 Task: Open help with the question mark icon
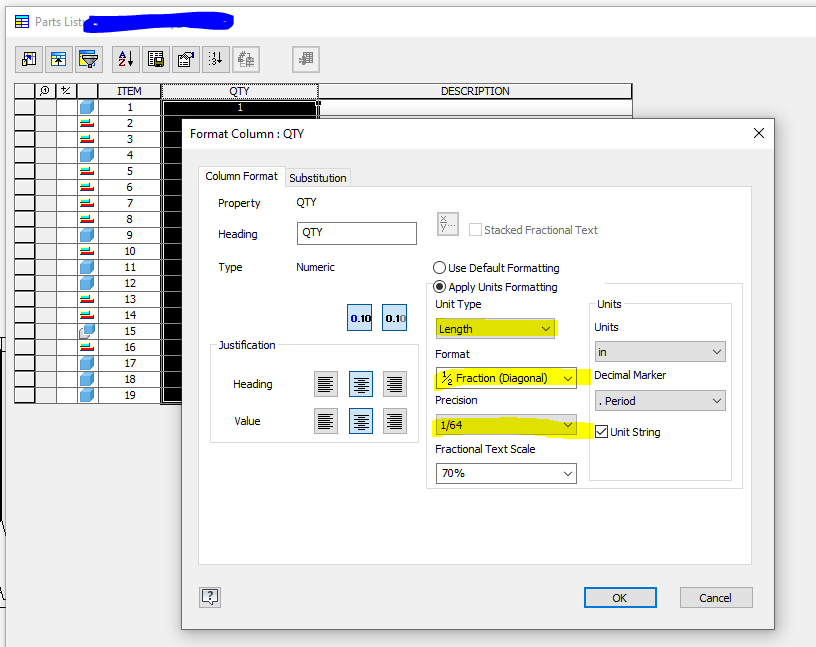(210, 597)
